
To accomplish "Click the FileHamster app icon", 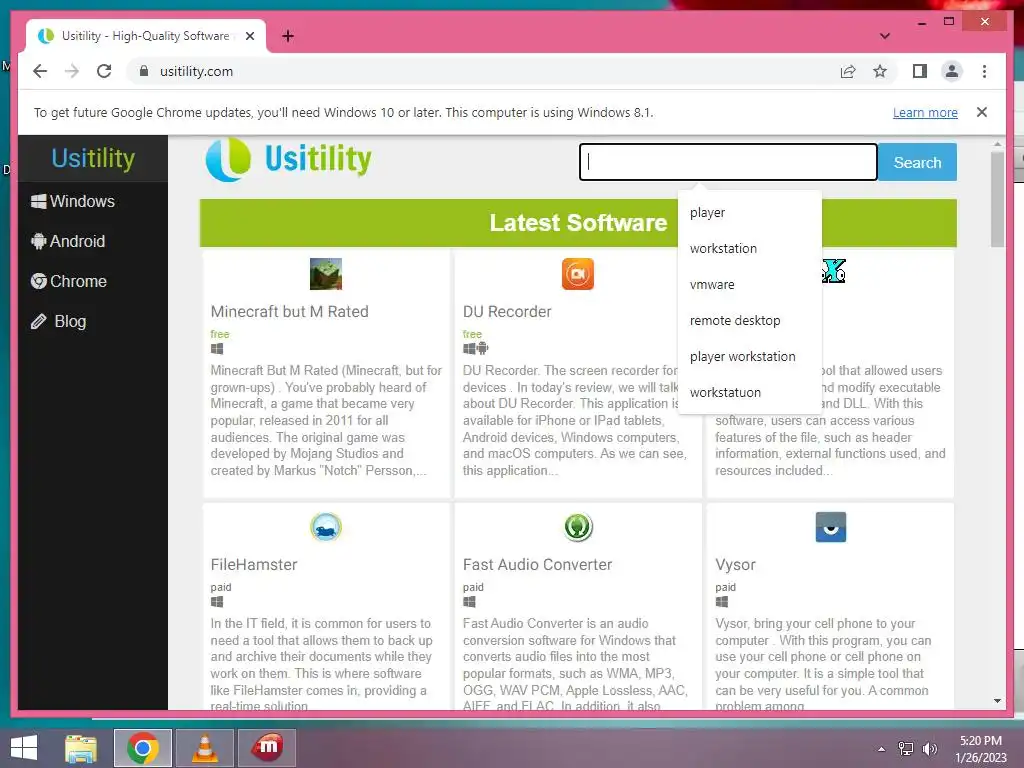I will coord(326,527).
